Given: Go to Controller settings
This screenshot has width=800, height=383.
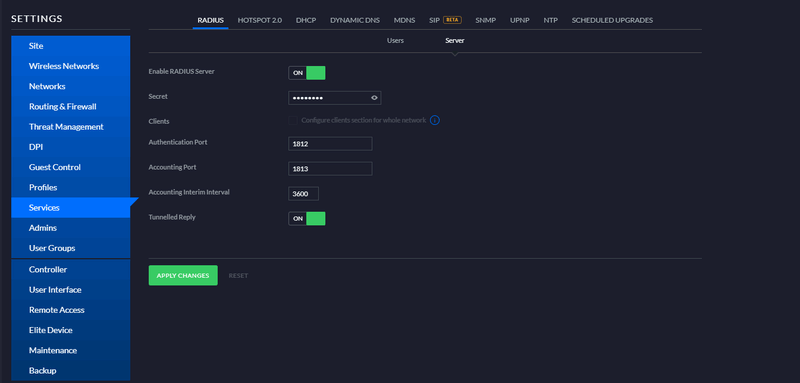Looking at the screenshot, I should click(x=70, y=269).
